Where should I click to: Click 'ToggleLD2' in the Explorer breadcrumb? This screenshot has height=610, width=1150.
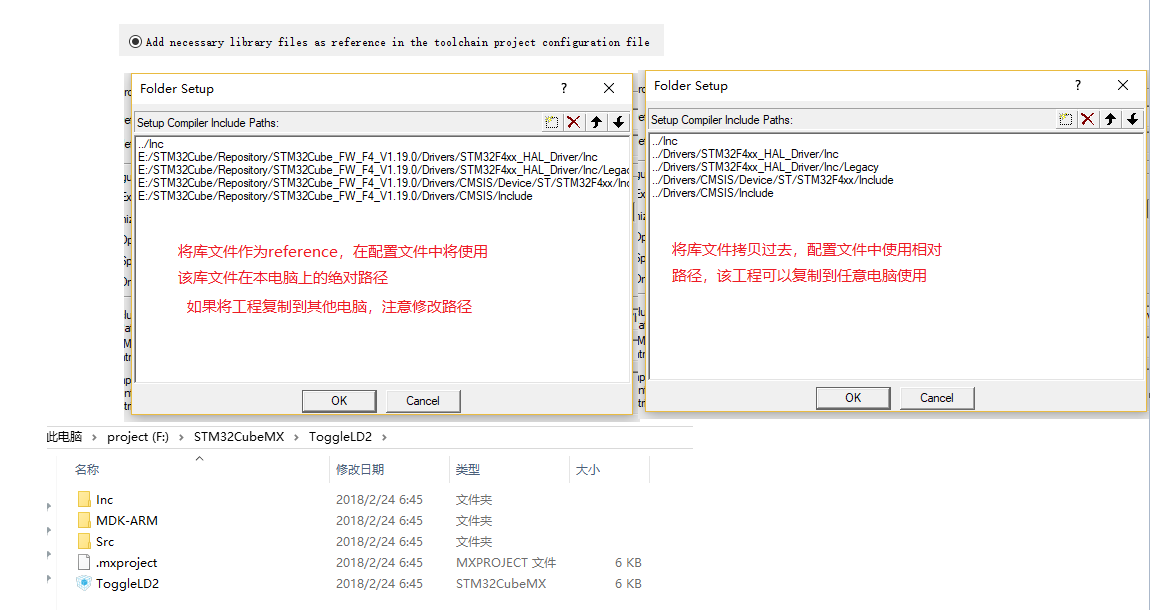click(x=340, y=437)
